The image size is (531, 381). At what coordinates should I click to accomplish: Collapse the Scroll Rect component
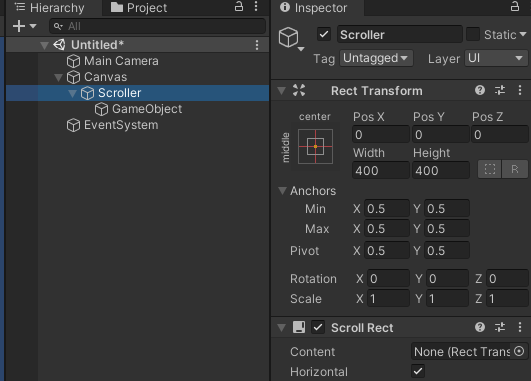click(x=281, y=327)
